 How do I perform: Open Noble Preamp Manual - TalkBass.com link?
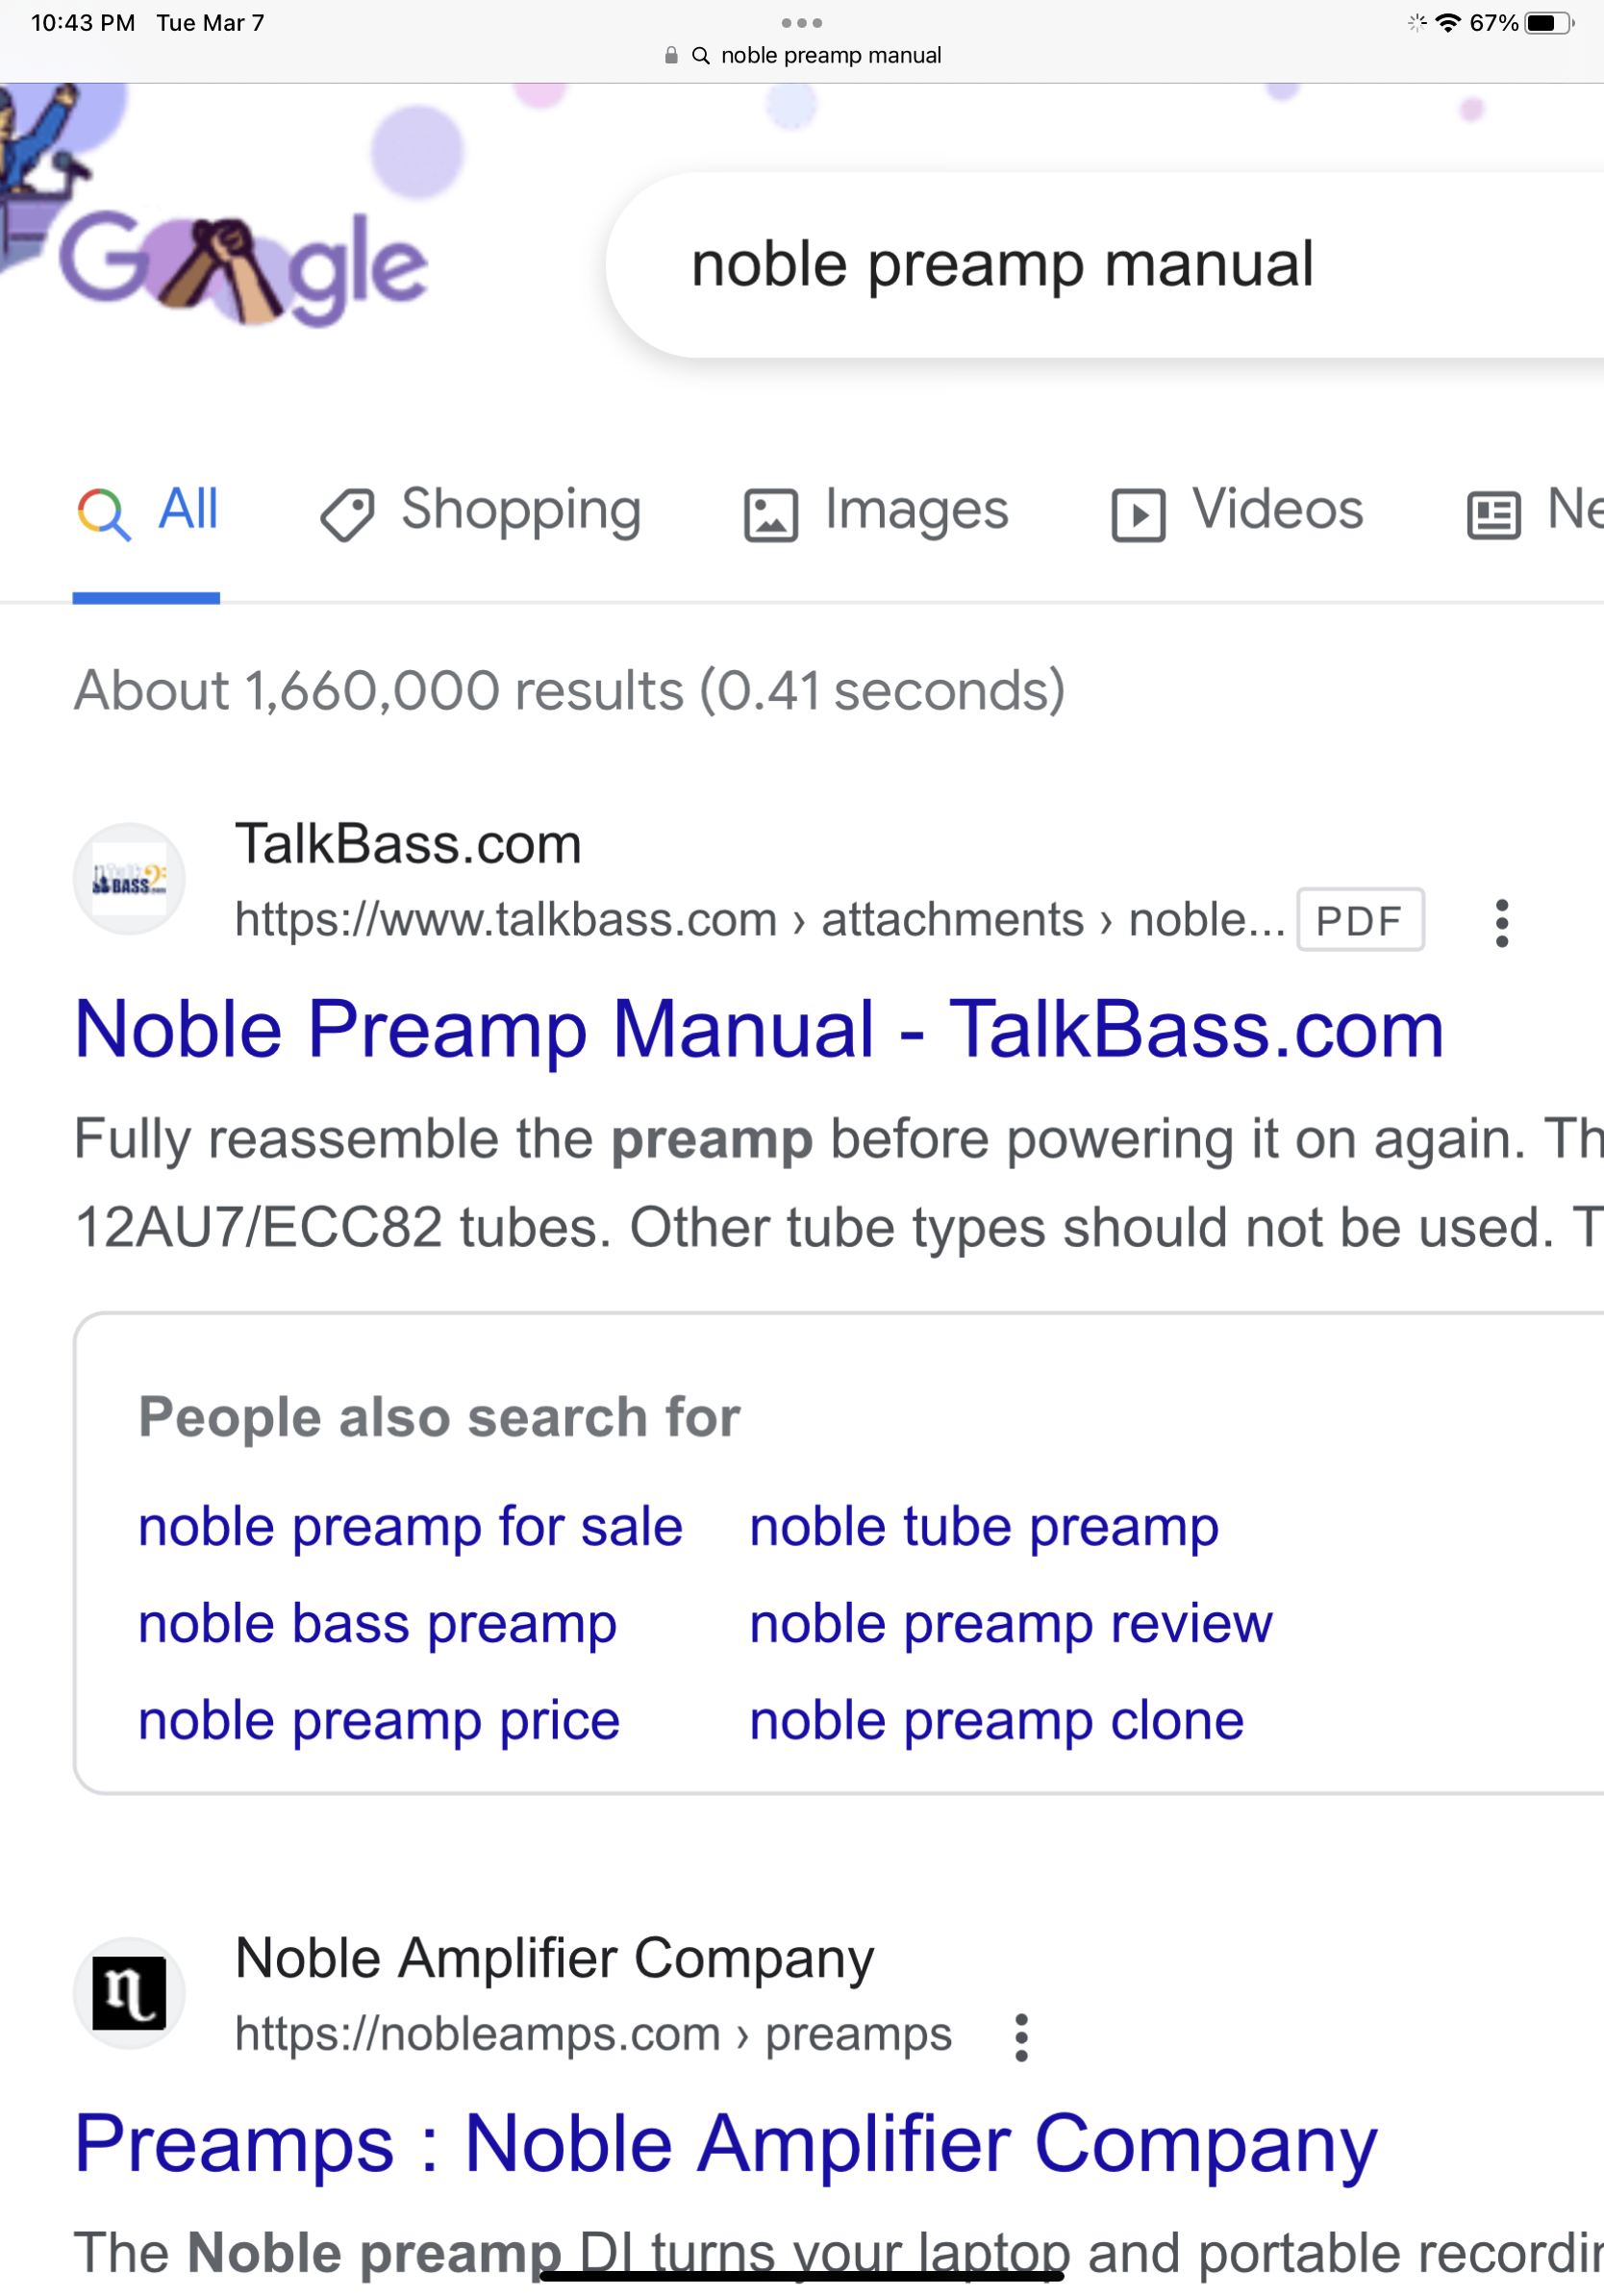[759, 1028]
